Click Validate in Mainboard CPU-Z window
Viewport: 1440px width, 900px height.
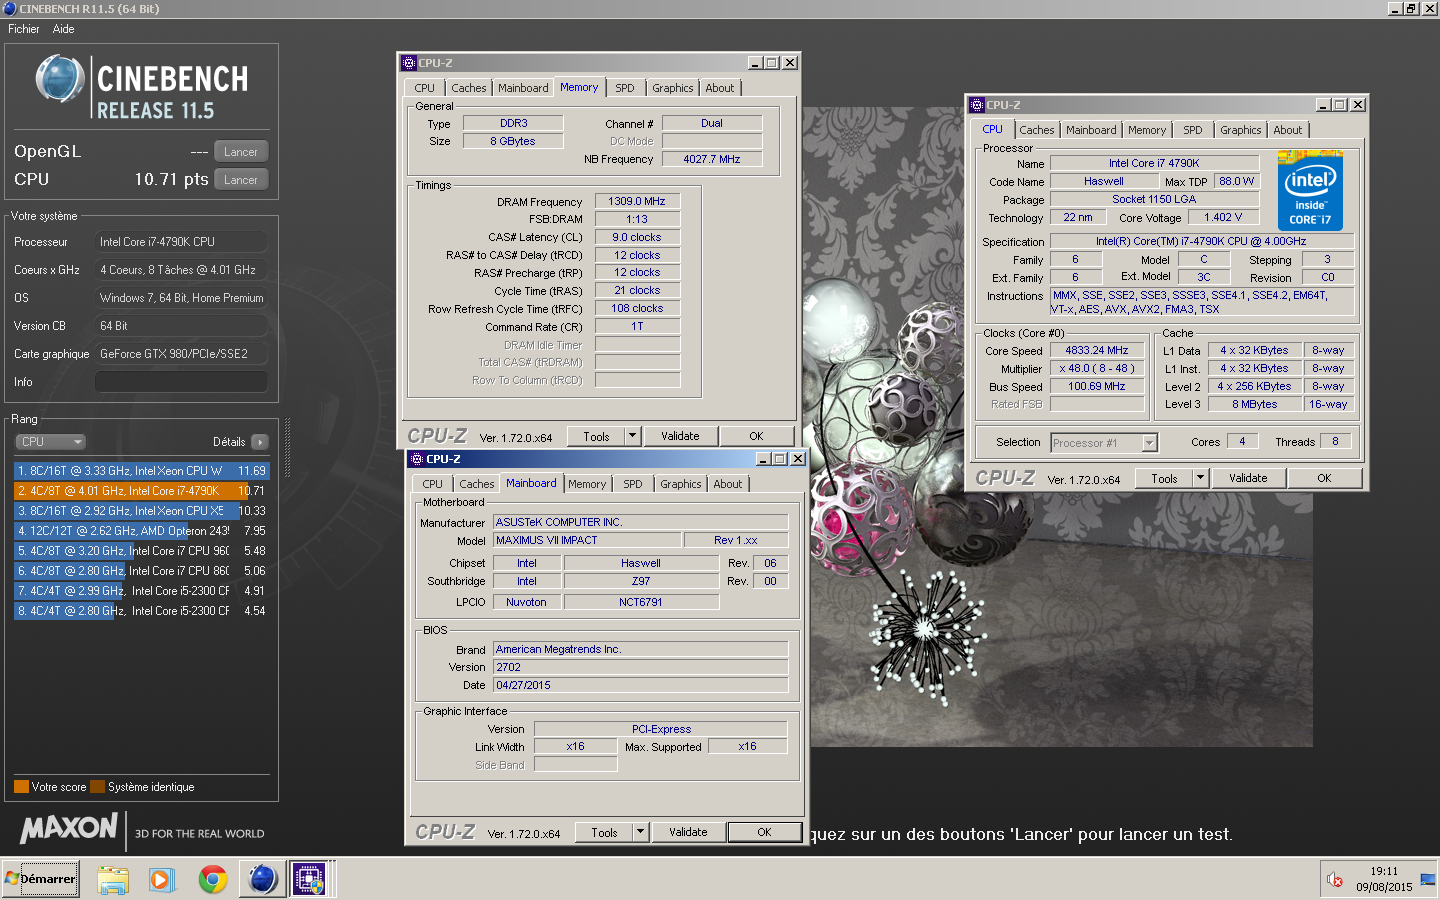pos(688,833)
